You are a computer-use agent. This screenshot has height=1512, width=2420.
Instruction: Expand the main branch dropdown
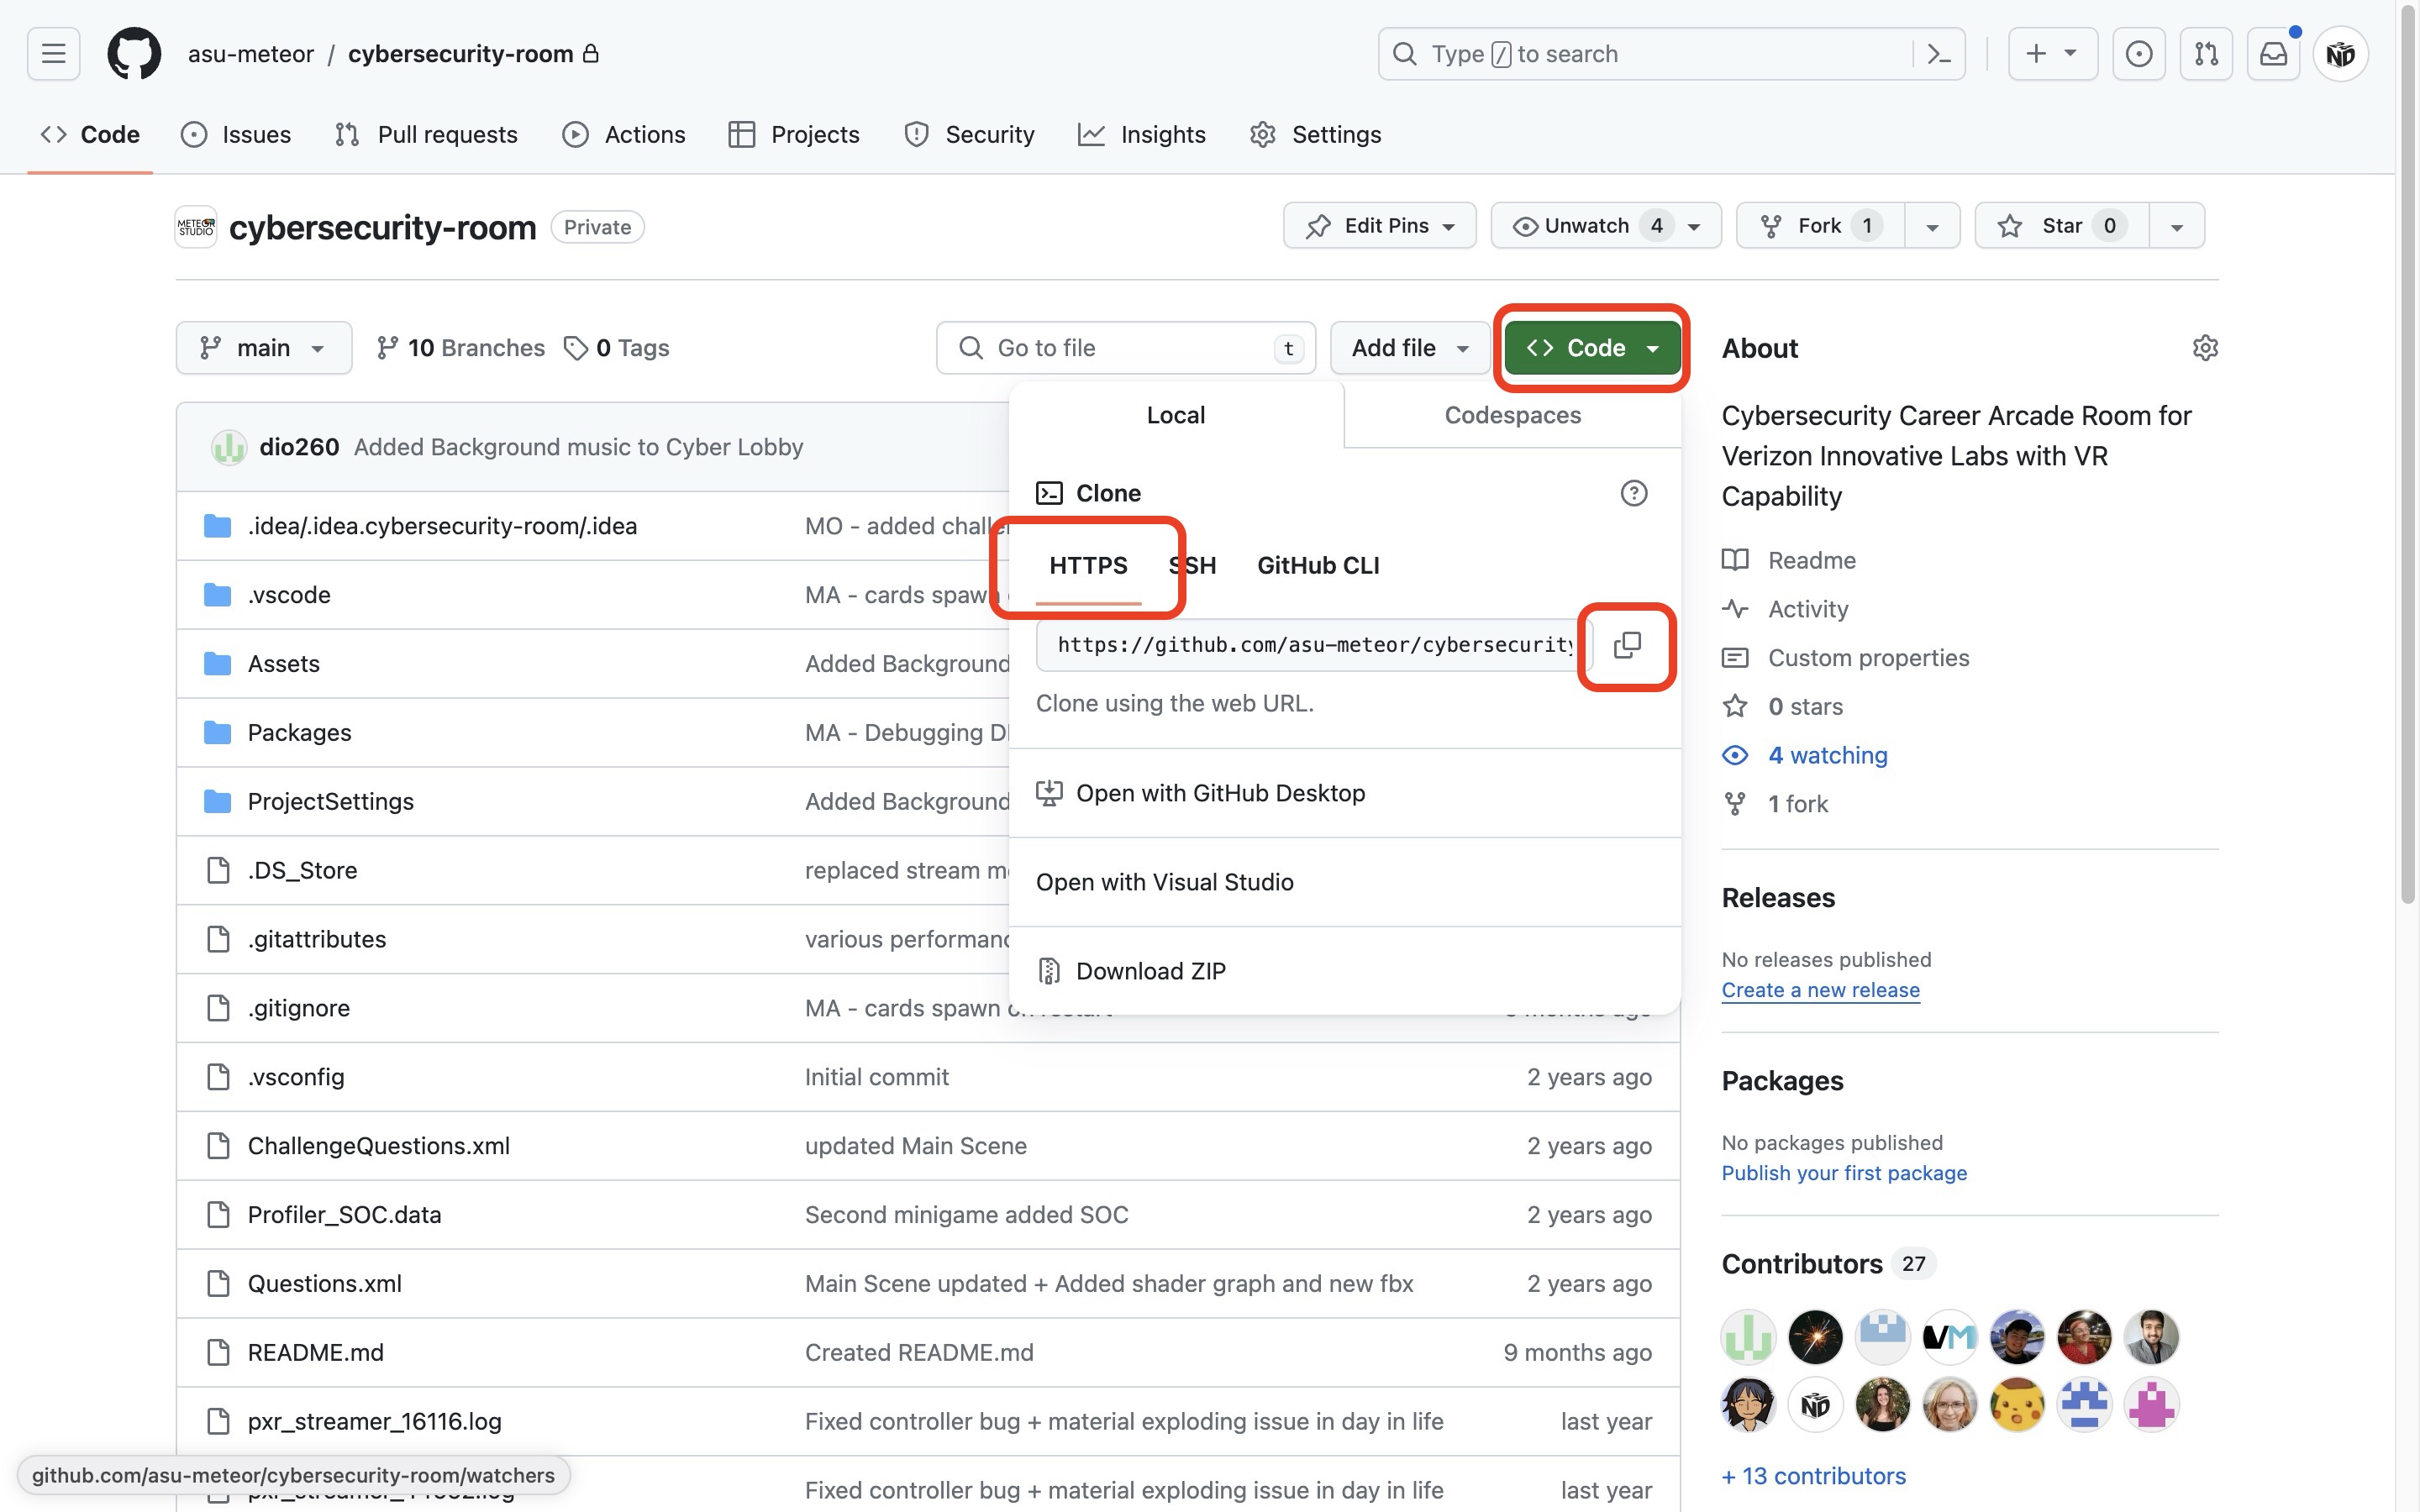[264, 348]
